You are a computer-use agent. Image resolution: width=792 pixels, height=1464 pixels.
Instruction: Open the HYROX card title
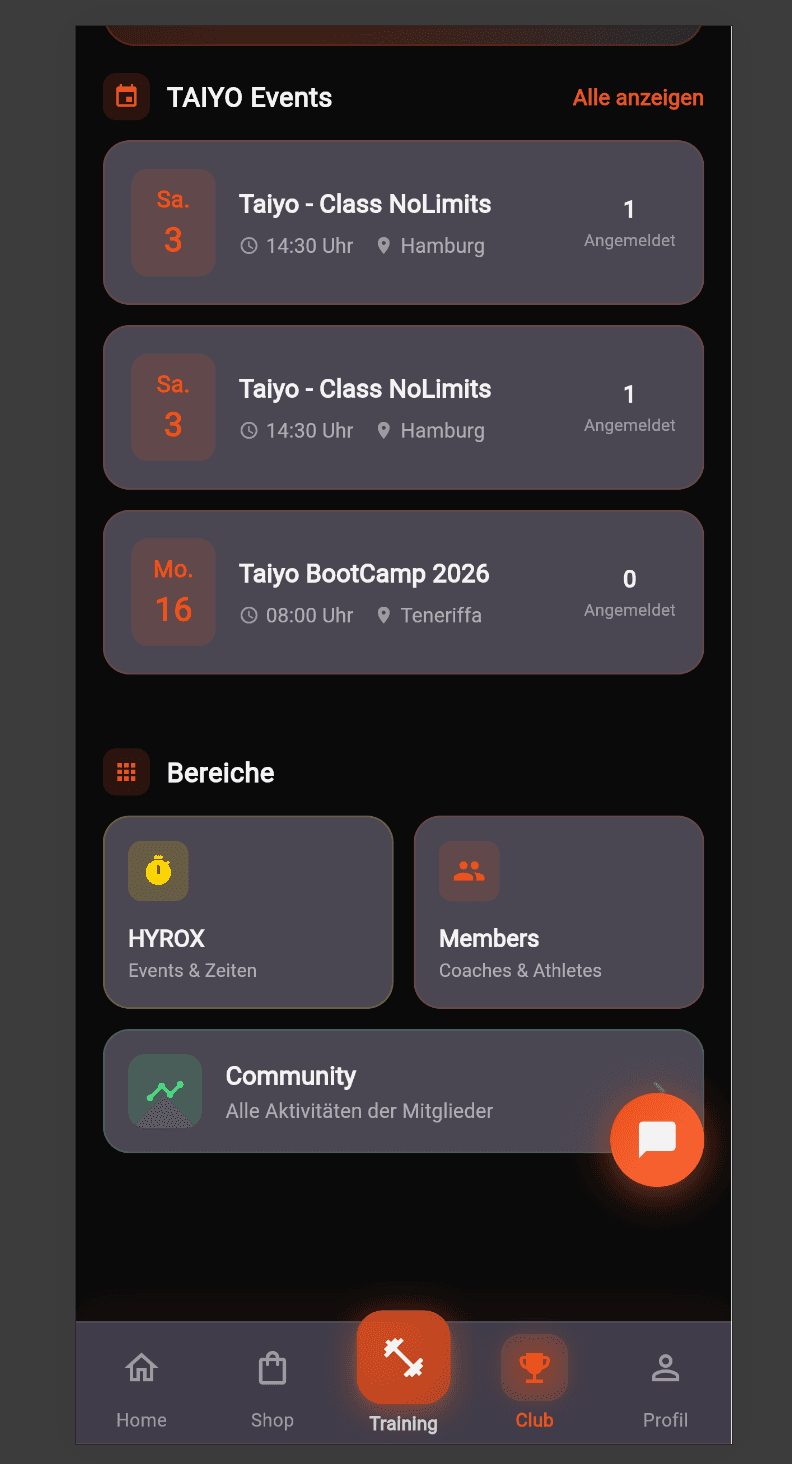(x=167, y=939)
